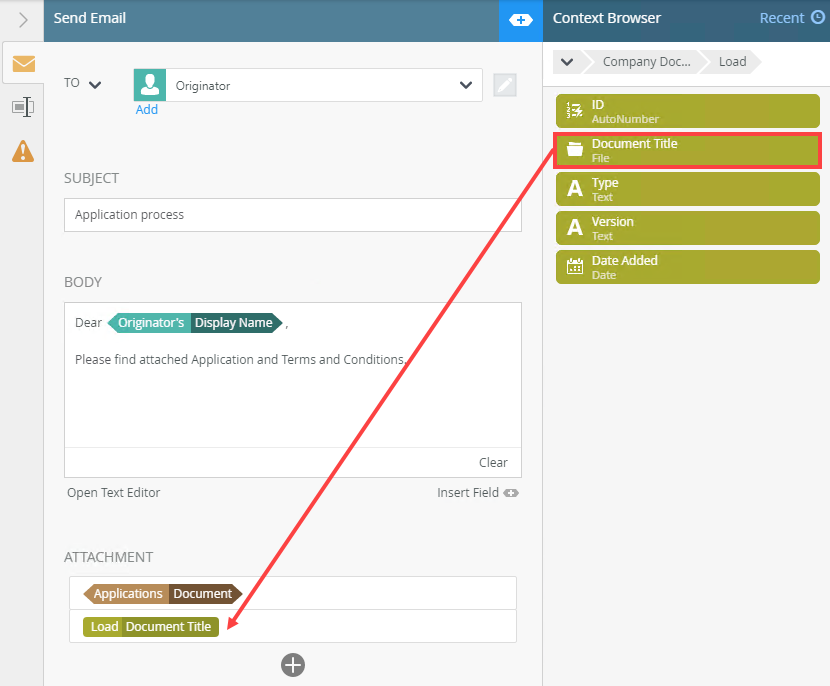Image resolution: width=830 pixels, height=686 pixels.
Task: Open the TO recipient type dropdown
Action: [x=95, y=84]
